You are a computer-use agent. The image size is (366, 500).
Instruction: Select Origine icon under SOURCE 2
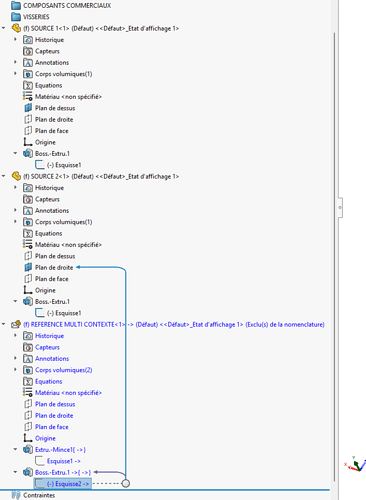point(28,290)
